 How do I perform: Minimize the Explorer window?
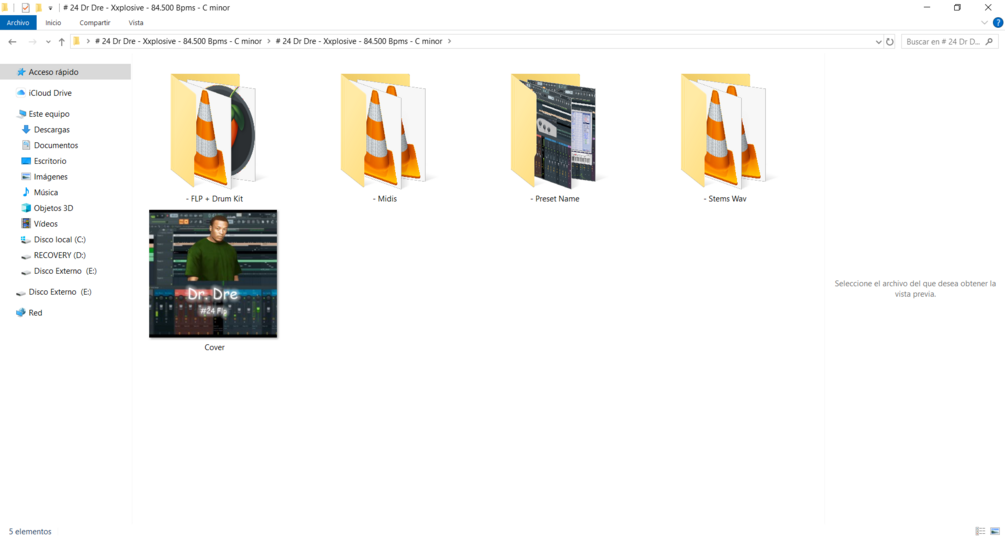(927, 8)
